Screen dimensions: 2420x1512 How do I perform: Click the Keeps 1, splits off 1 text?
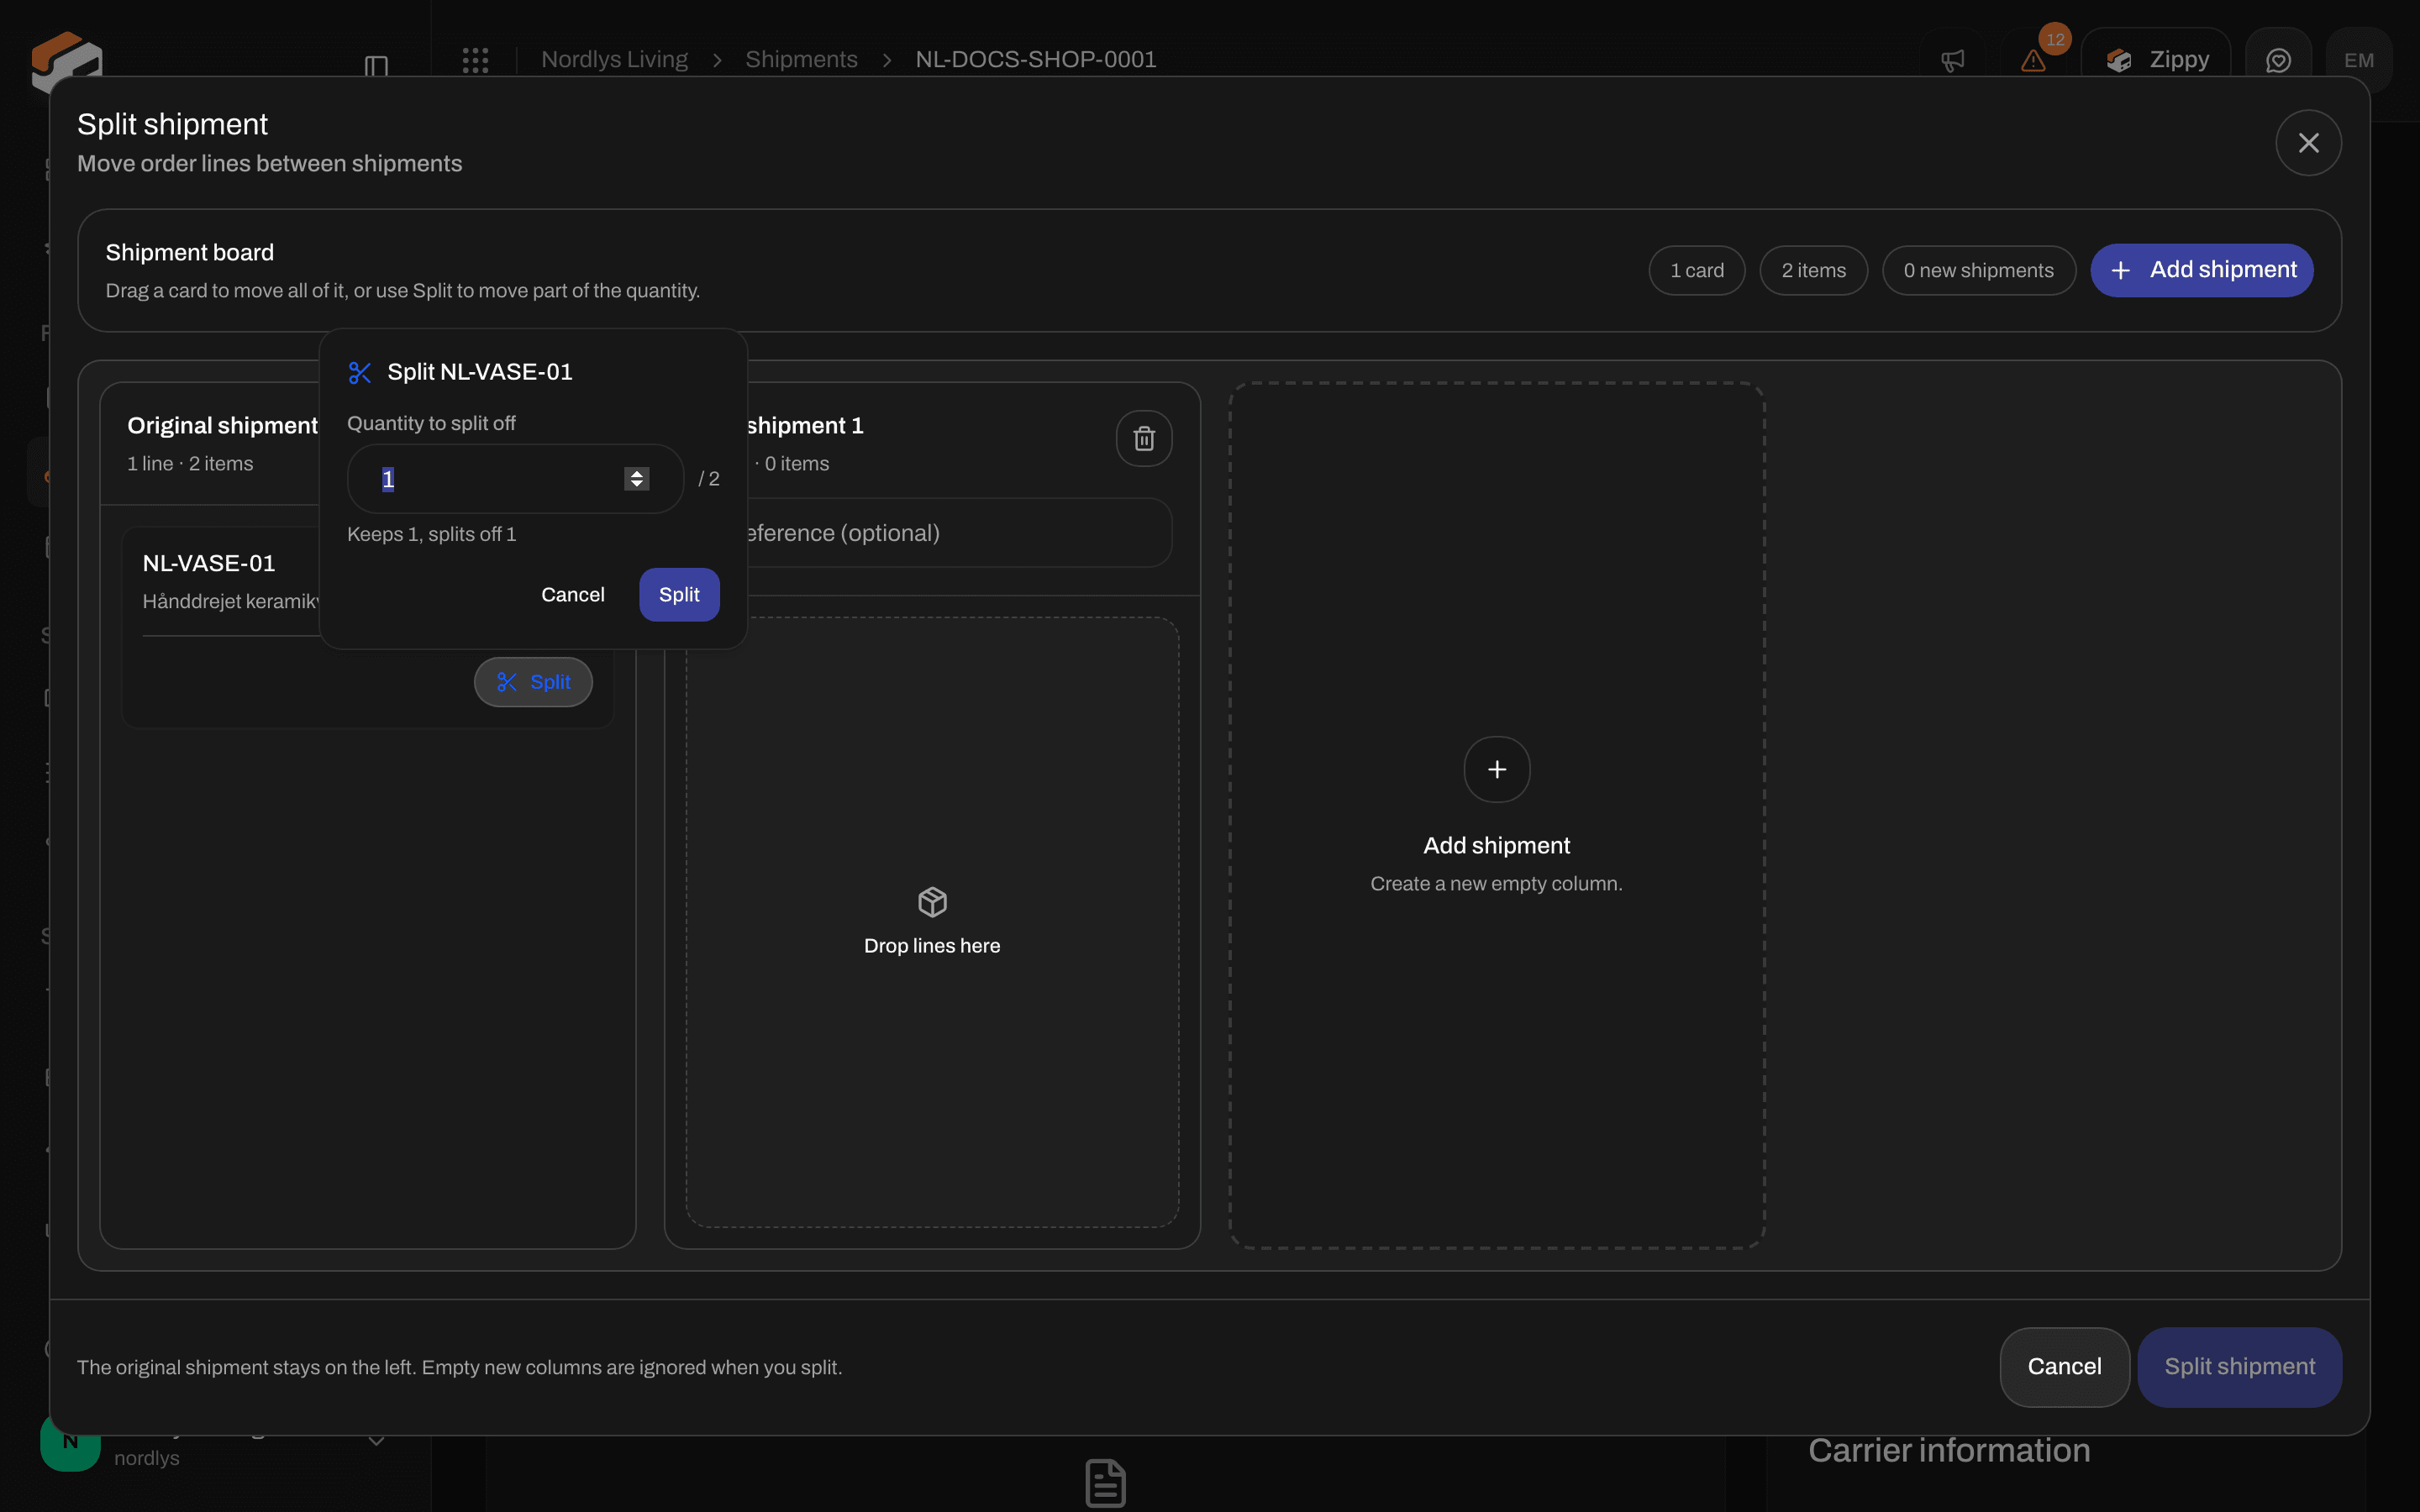click(431, 534)
